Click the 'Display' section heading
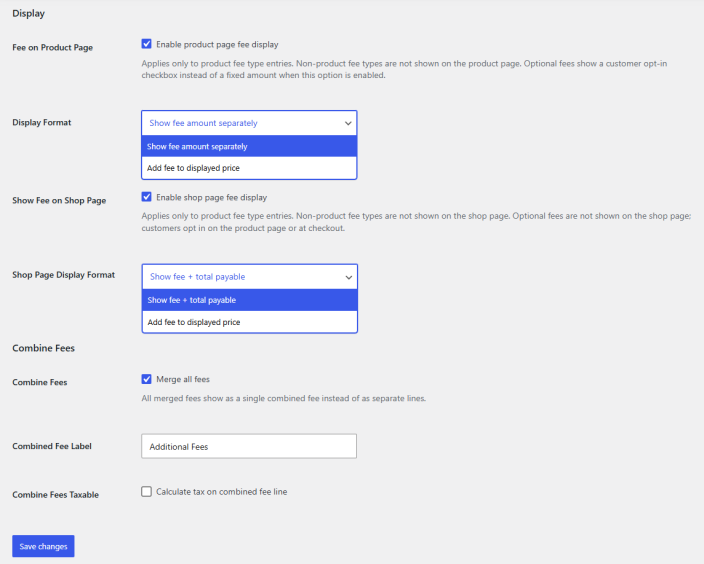Image resolution: width=704 pixels, height=564 pixels. [29, 13]
